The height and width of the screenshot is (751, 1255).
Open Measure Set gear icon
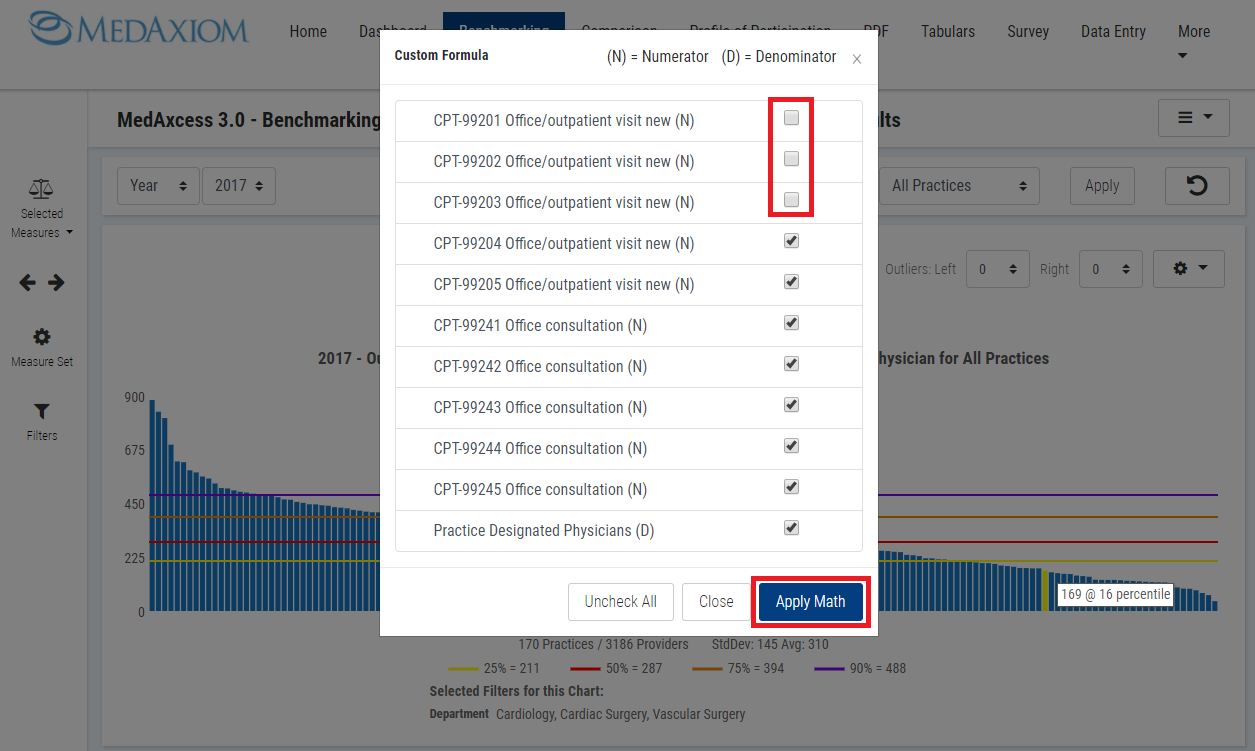pos(42,337)
